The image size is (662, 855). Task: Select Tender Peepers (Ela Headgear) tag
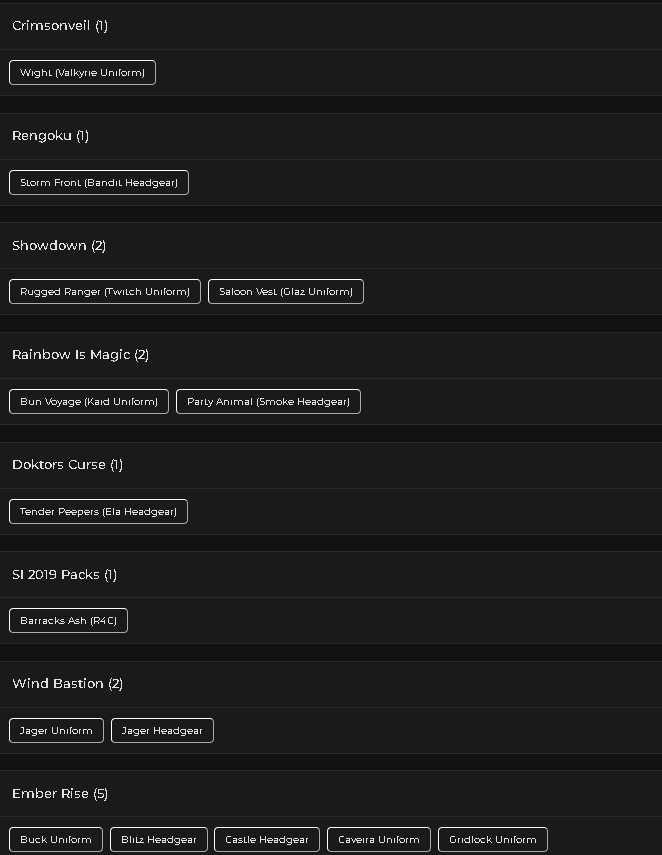[98, 512]
